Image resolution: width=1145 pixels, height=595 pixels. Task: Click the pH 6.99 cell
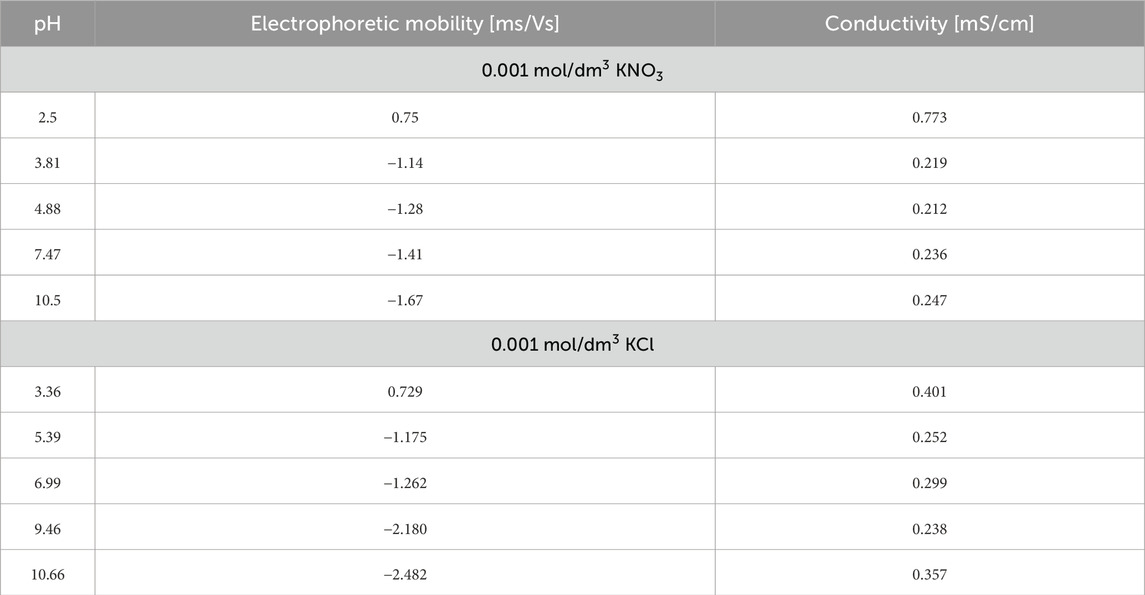tap(47, 483)
